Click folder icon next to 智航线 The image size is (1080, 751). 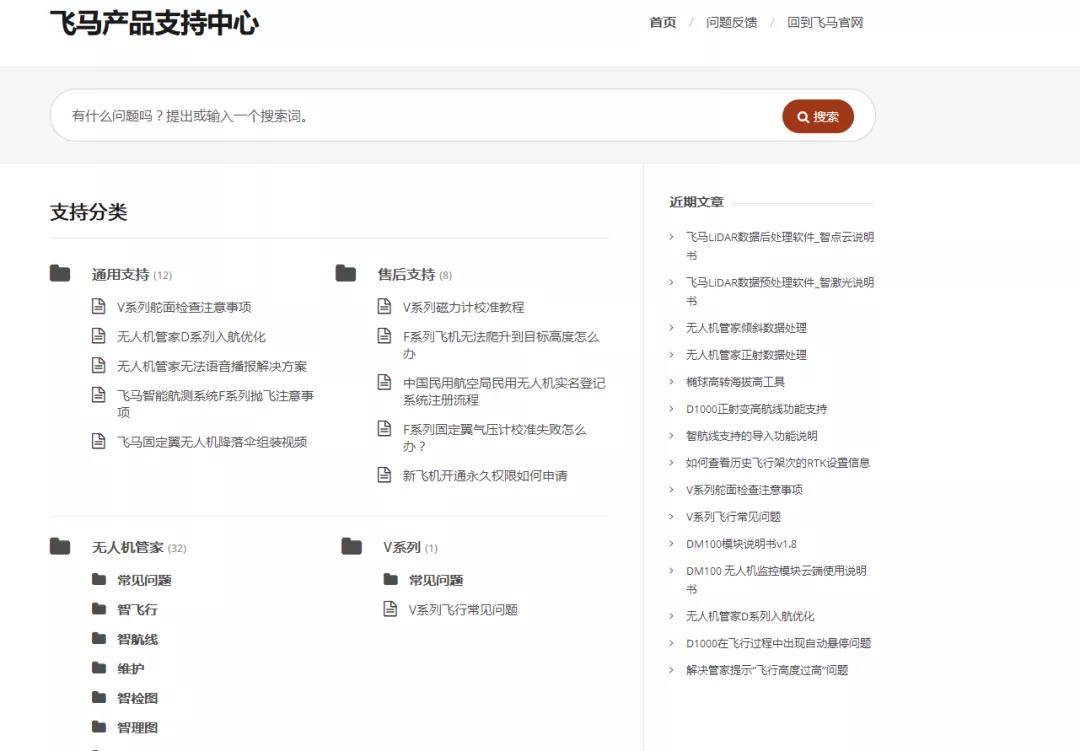click(x=99, y=638)
